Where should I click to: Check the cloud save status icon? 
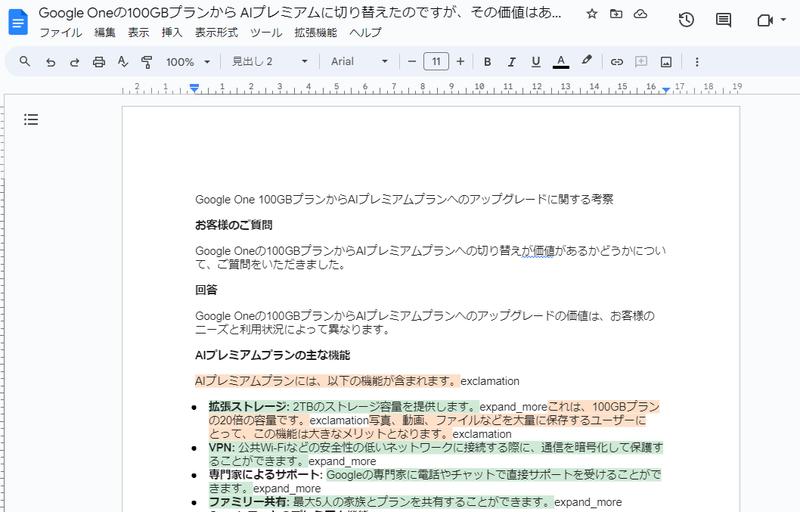(x=640, y=14)
